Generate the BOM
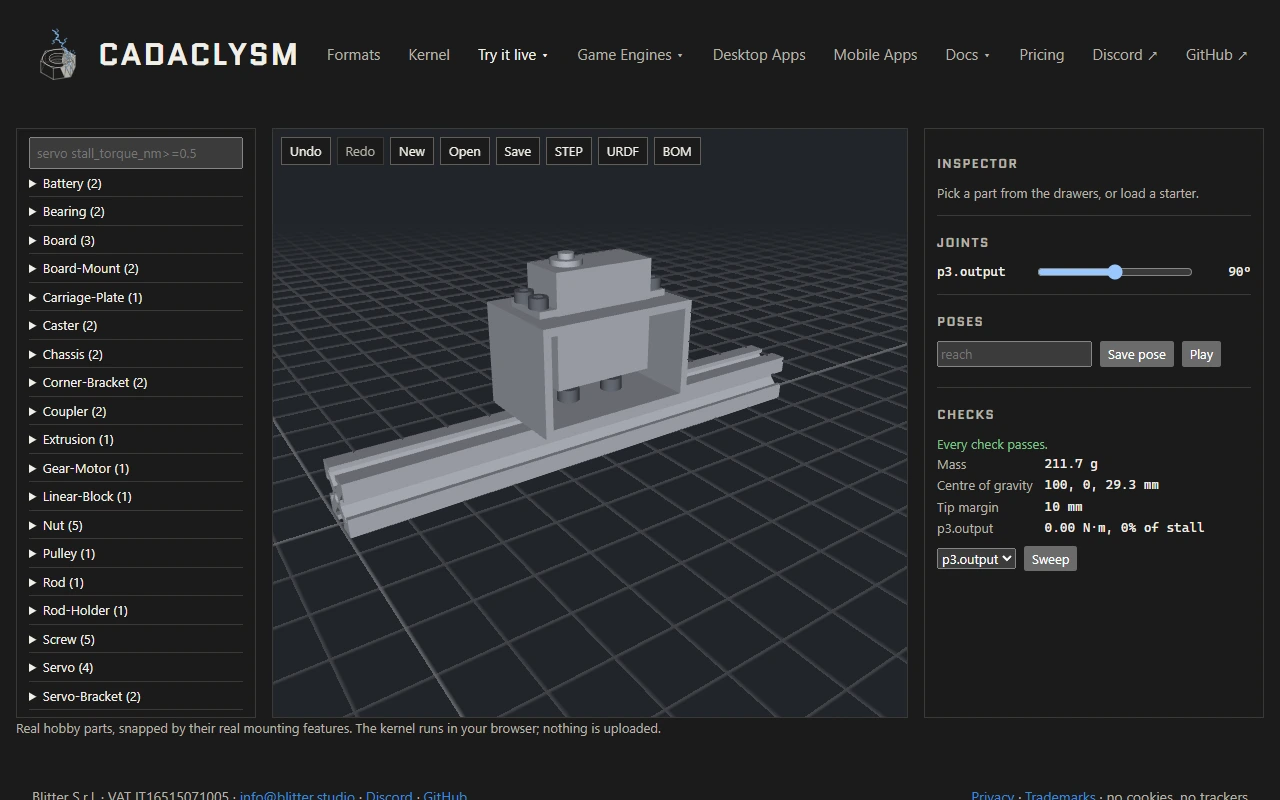Viewport: 1280px width, 800px height. tap(677, 152)
